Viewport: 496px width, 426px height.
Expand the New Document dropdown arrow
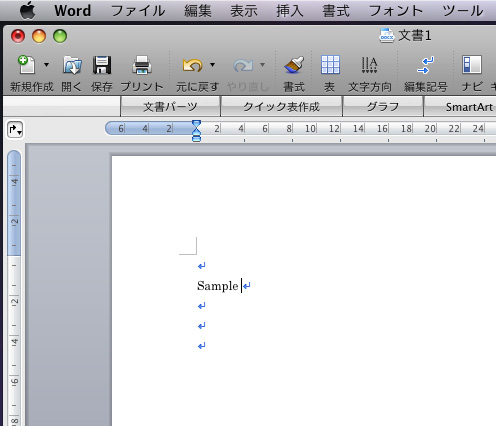46,65
